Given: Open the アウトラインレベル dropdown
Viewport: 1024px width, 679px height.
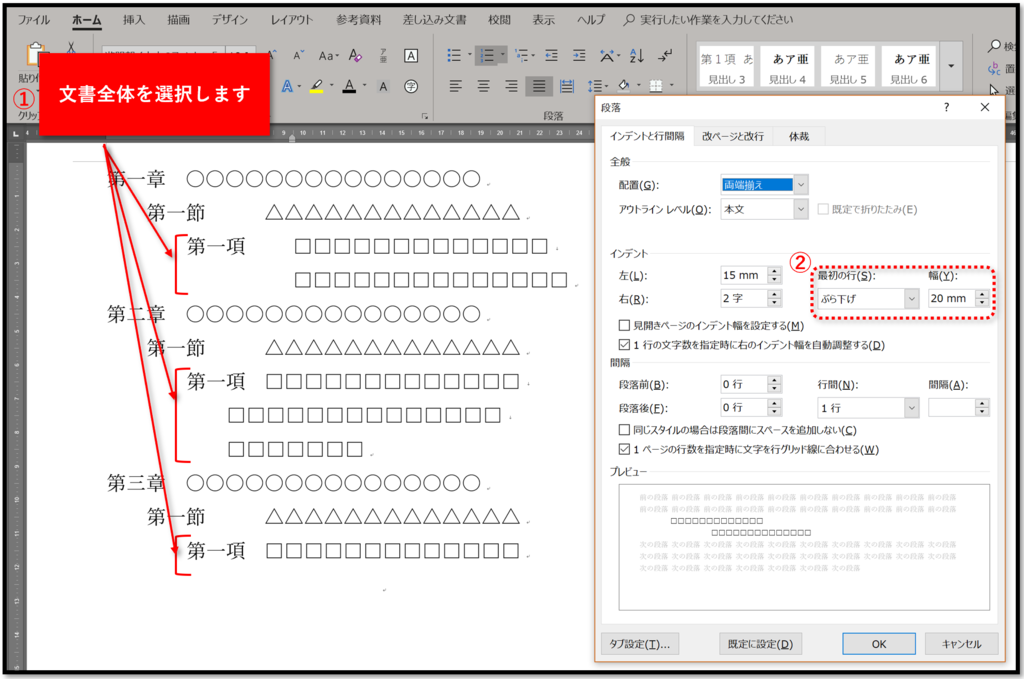Looking at the screenshot, I should pos(801,209).
